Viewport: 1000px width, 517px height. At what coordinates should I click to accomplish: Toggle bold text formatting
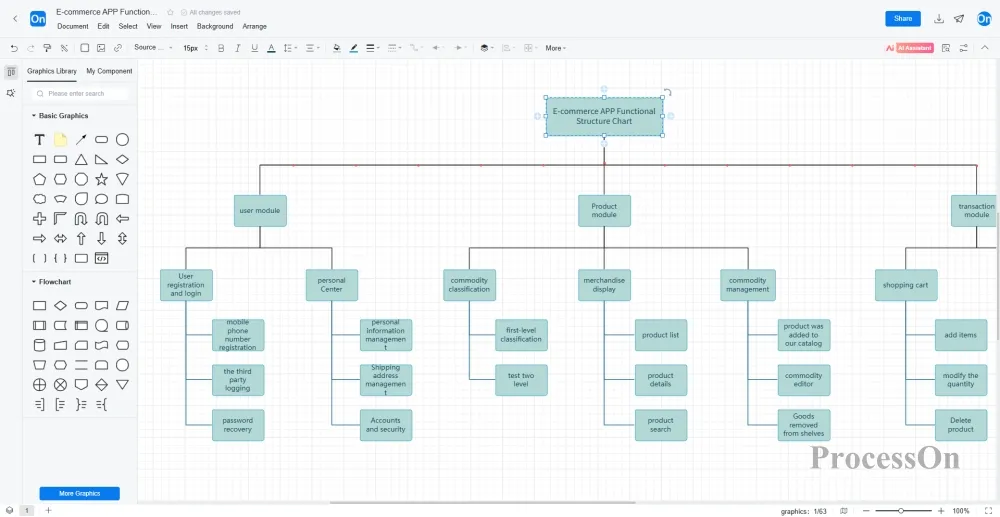(219, 48)
